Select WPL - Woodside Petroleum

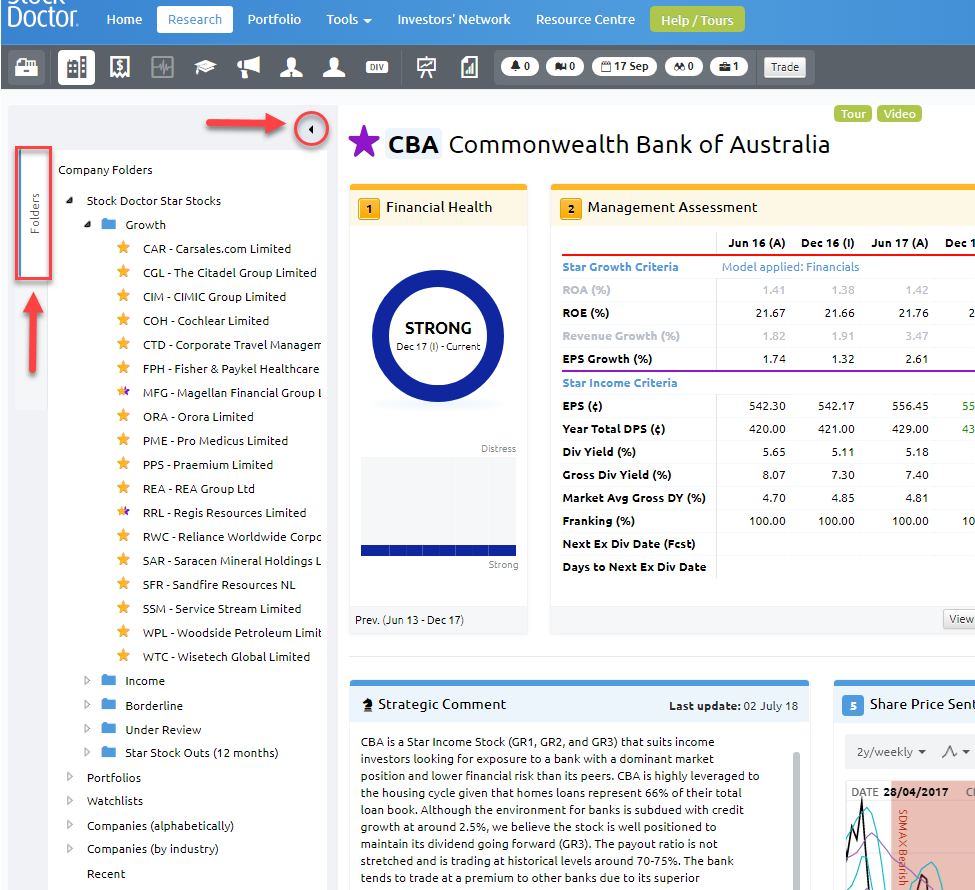pyautogui.click(x=232, y=633)
